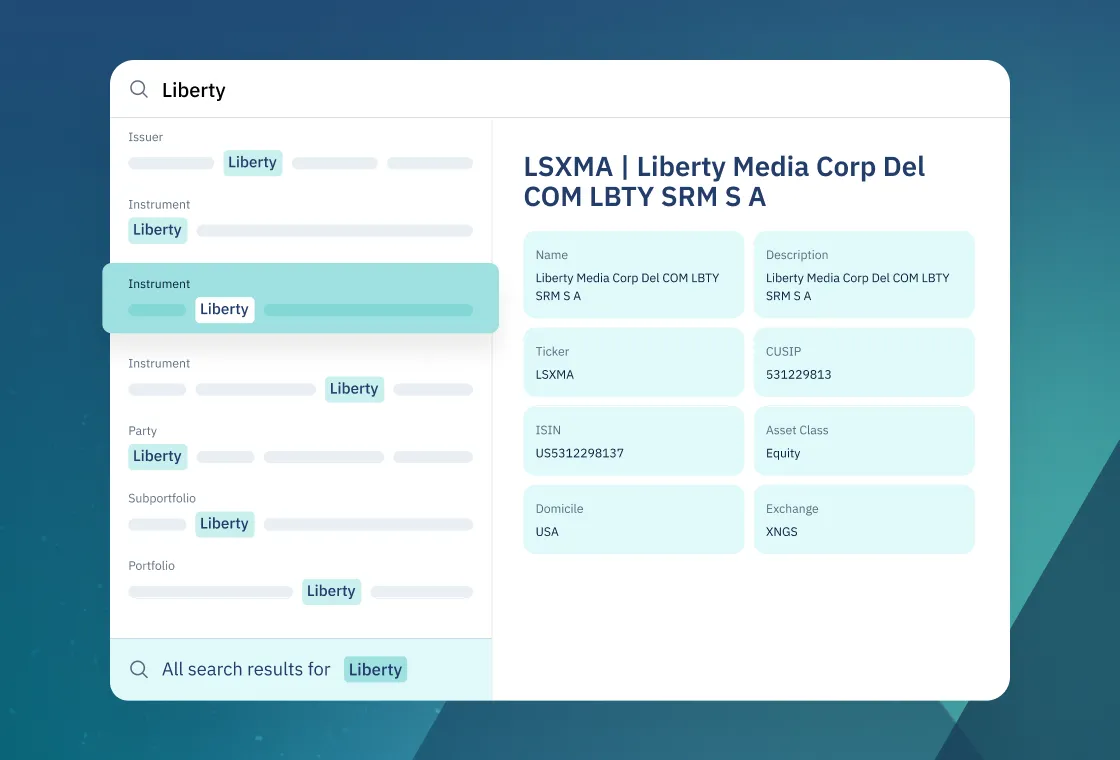Click the search field containing Liberty
This screenshot has height=760, width=1120.
(559, 89)
